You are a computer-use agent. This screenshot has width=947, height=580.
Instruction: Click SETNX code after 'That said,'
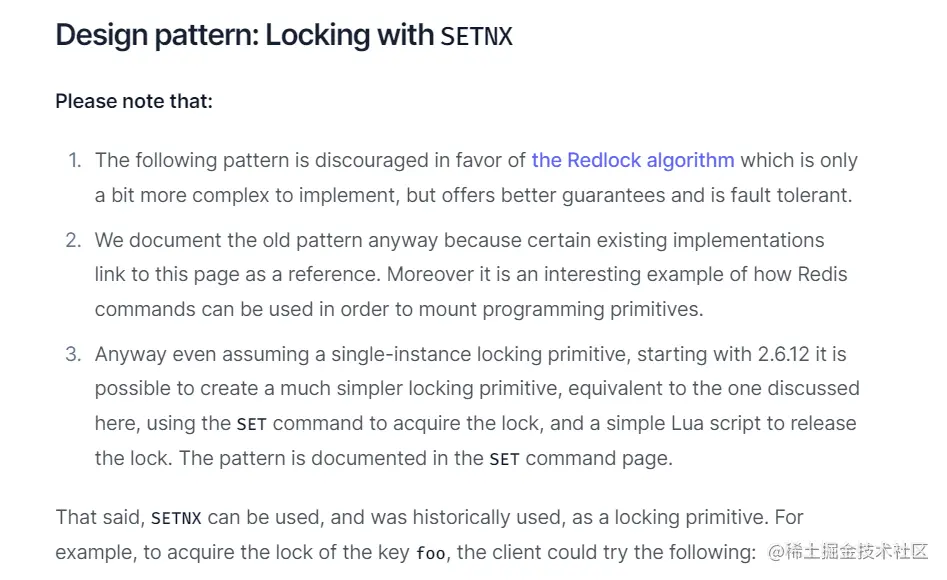click(x=177, y=519)
